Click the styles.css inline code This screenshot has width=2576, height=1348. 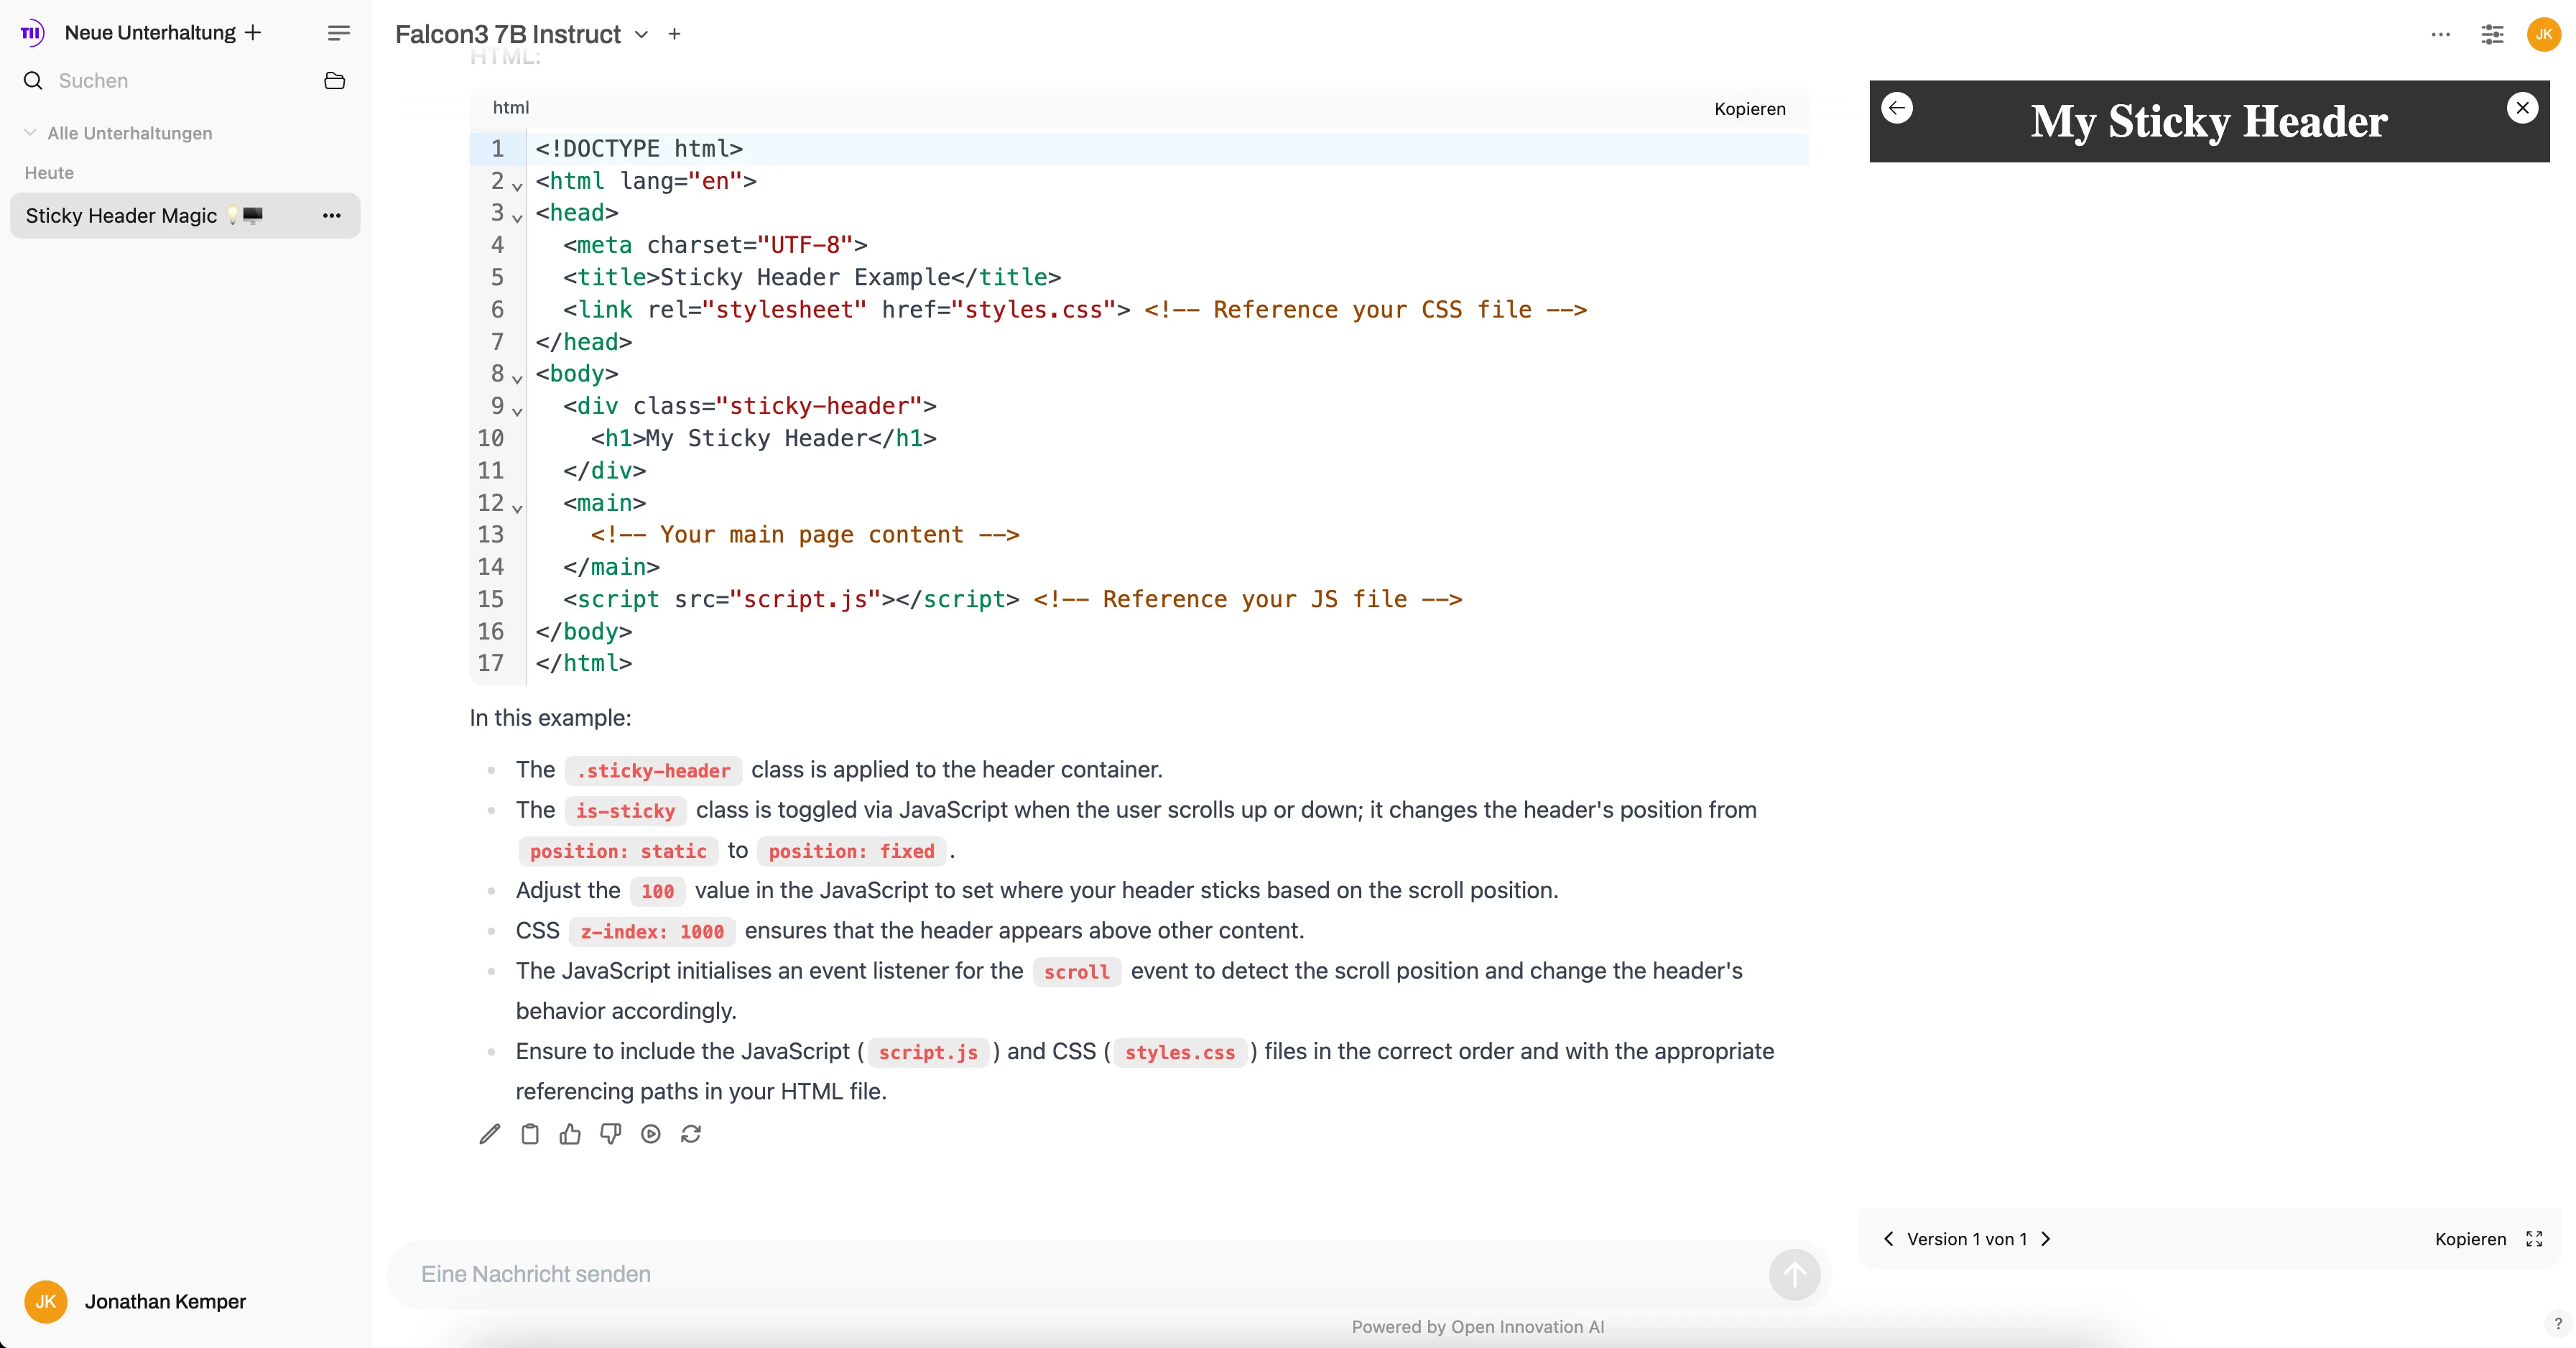tap(1180, 1053)
